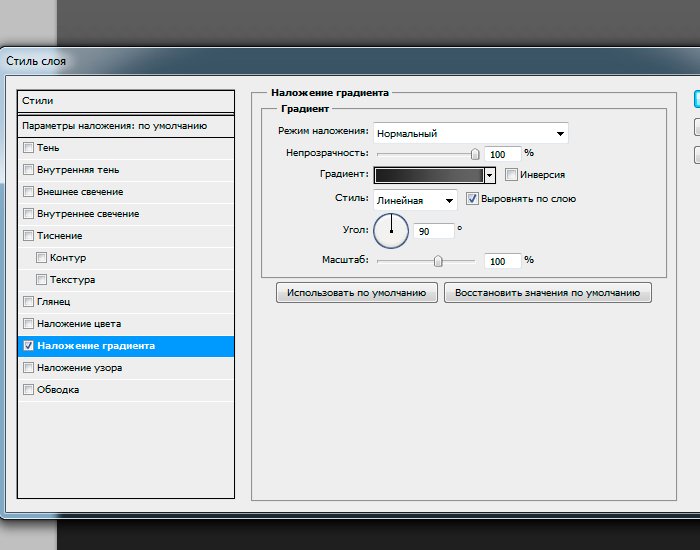Screen dimensions: 700x550
Task: Click the Непрозрачность slider handle
Action: tap(475, 154)
